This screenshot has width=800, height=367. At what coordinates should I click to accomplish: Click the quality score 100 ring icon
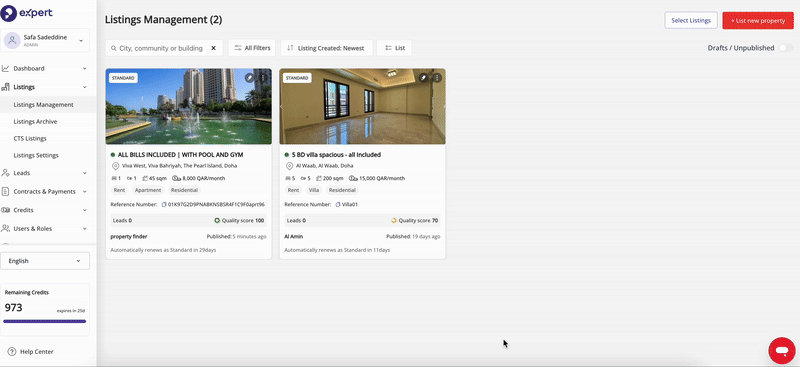click(217, 221)
